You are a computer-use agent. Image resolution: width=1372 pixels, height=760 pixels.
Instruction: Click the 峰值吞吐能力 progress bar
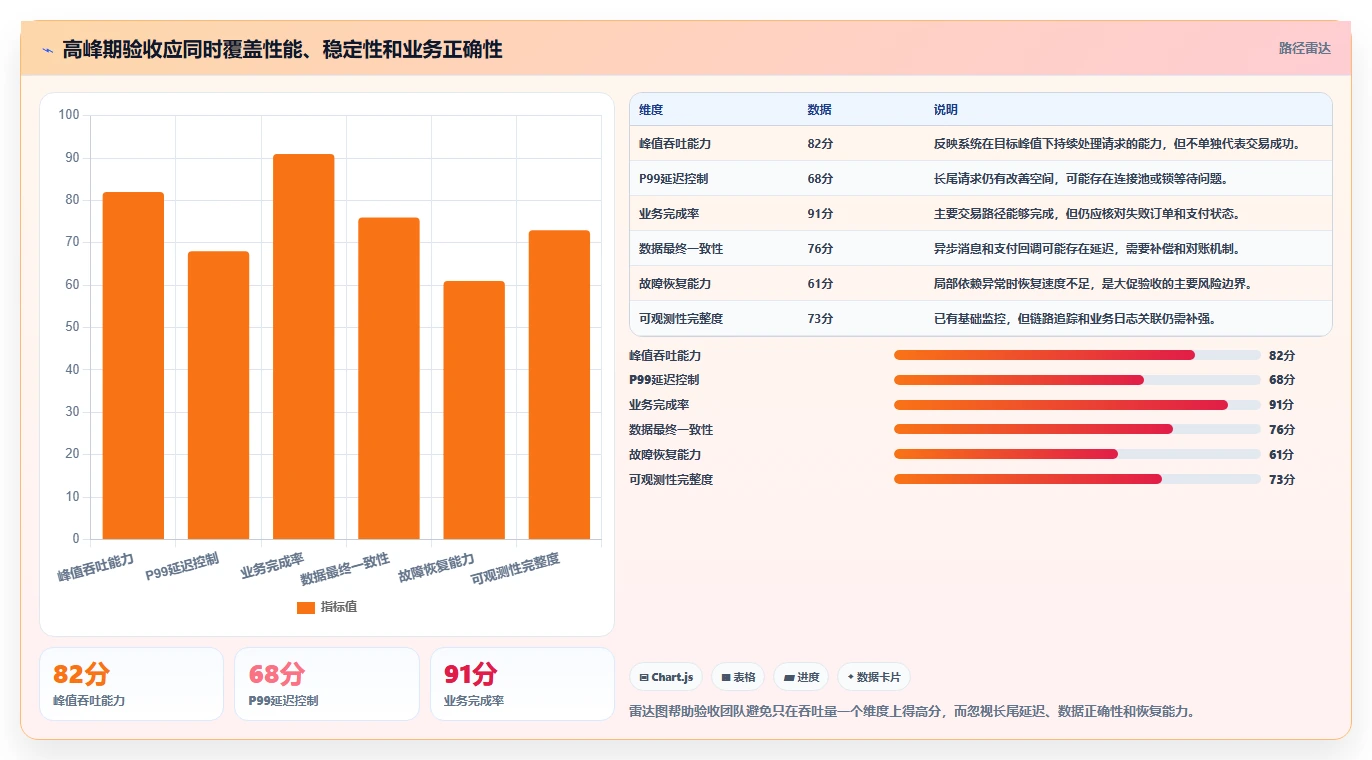(1077, 355)
